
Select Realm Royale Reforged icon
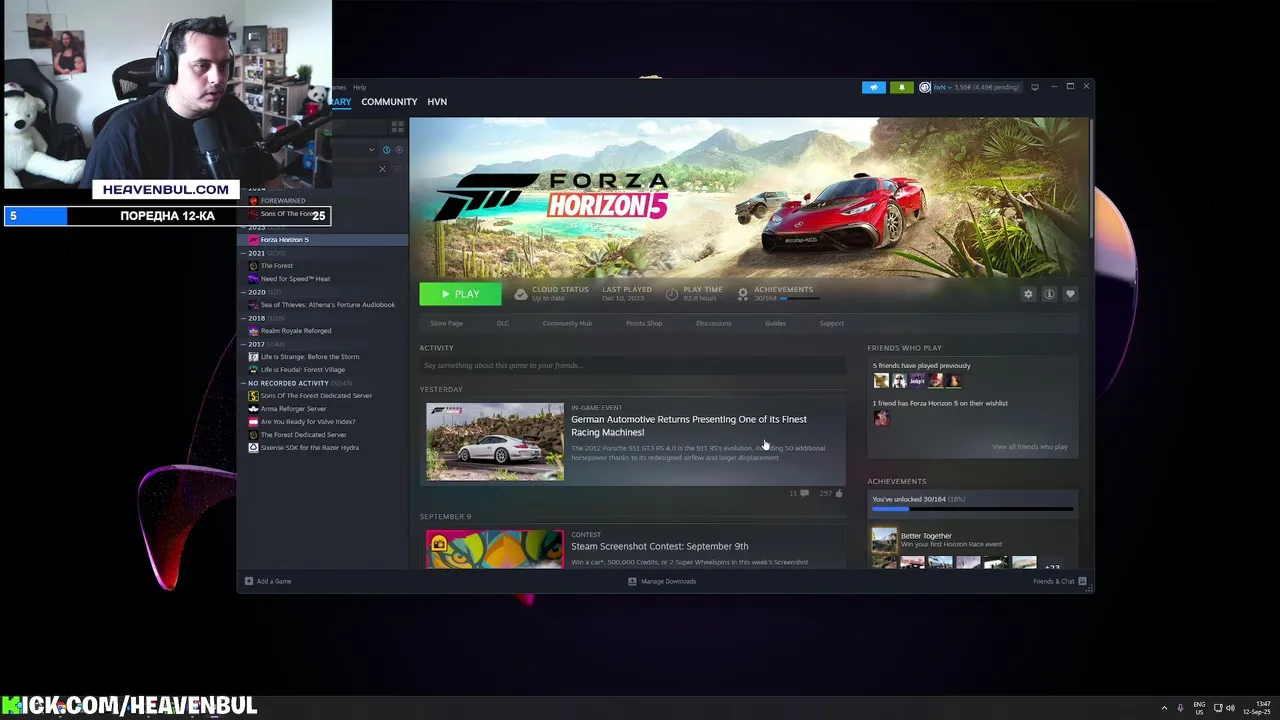(x=253, y=331)
